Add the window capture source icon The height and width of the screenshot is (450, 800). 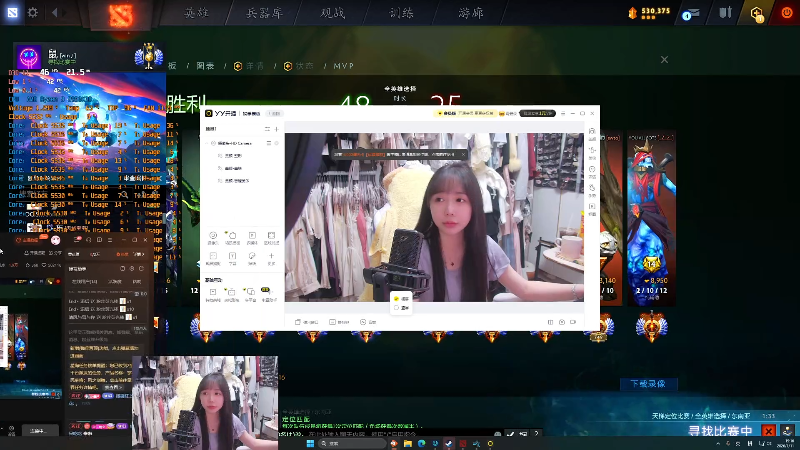[213, 258]
